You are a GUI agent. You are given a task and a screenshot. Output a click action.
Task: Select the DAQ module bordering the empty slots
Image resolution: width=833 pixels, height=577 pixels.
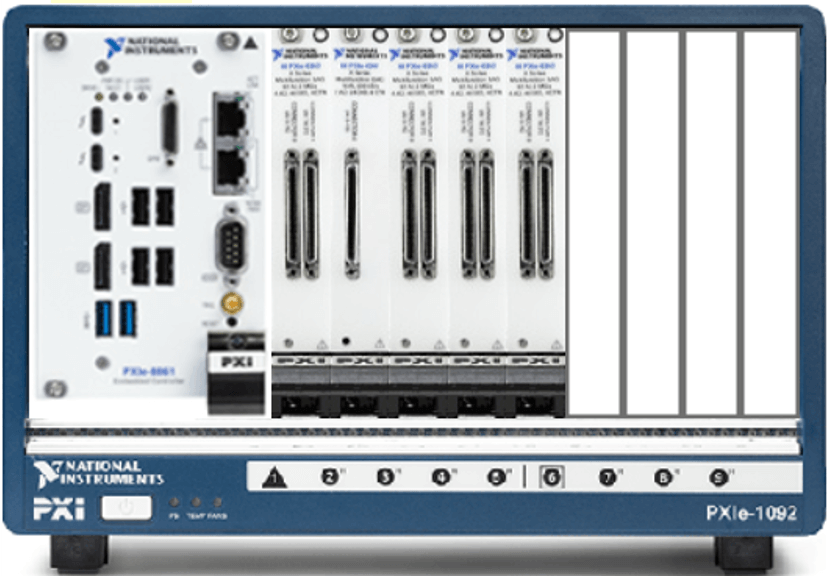tap(536, 222)
